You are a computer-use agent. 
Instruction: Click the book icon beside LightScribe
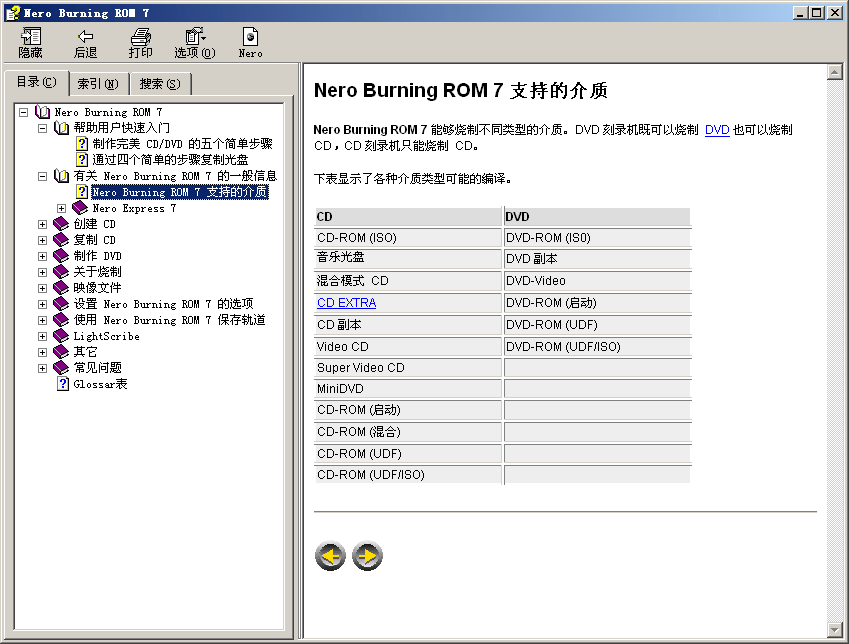pos(61,336)
